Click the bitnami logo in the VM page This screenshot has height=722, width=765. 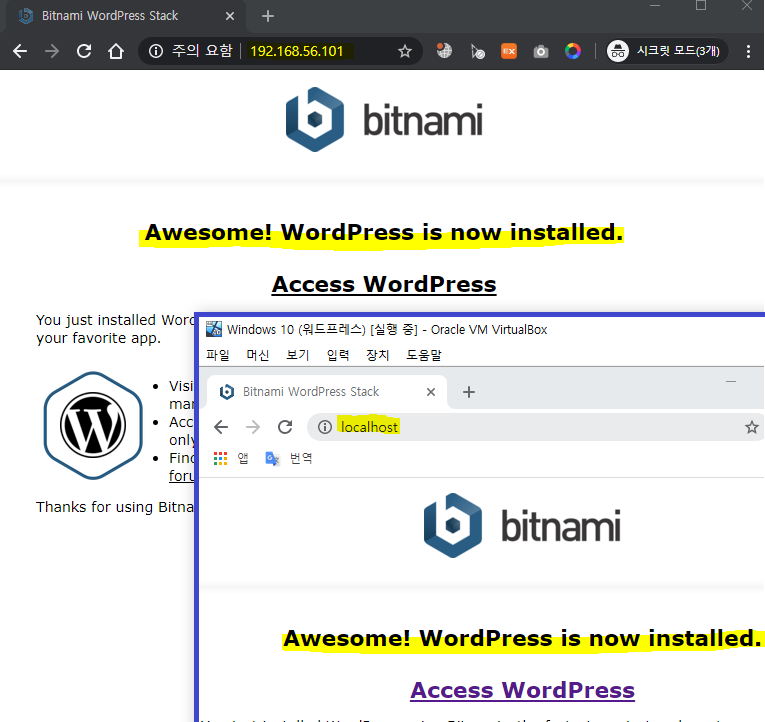click(522, 525)
